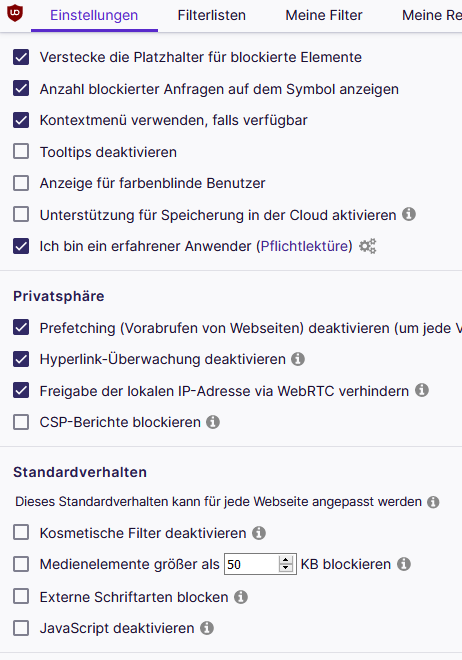The width and height of the screenshot is (462, 660).
Task: Increase media size with stepper up arrow
Action: pos(286,560)
